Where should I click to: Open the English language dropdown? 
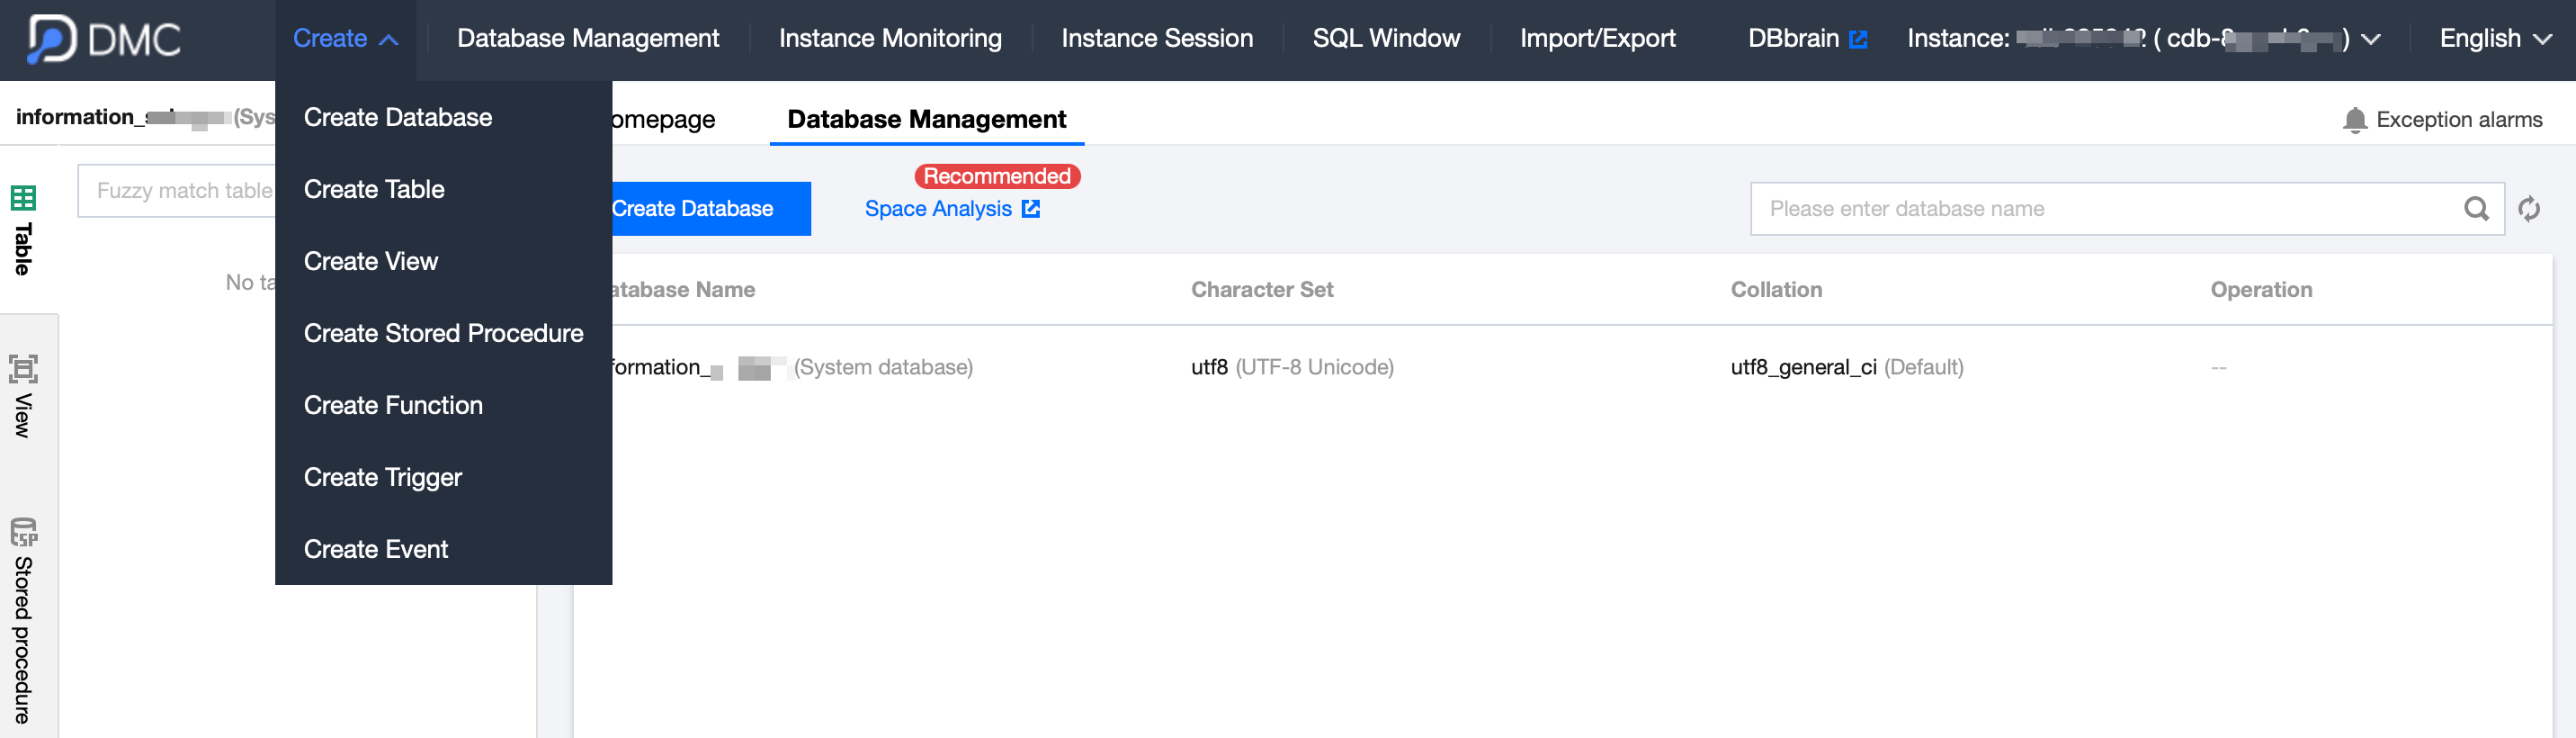2495,39
